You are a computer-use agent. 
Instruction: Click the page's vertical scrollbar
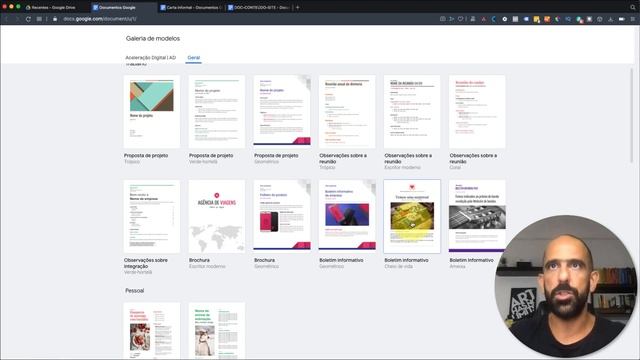coord(632,116)
